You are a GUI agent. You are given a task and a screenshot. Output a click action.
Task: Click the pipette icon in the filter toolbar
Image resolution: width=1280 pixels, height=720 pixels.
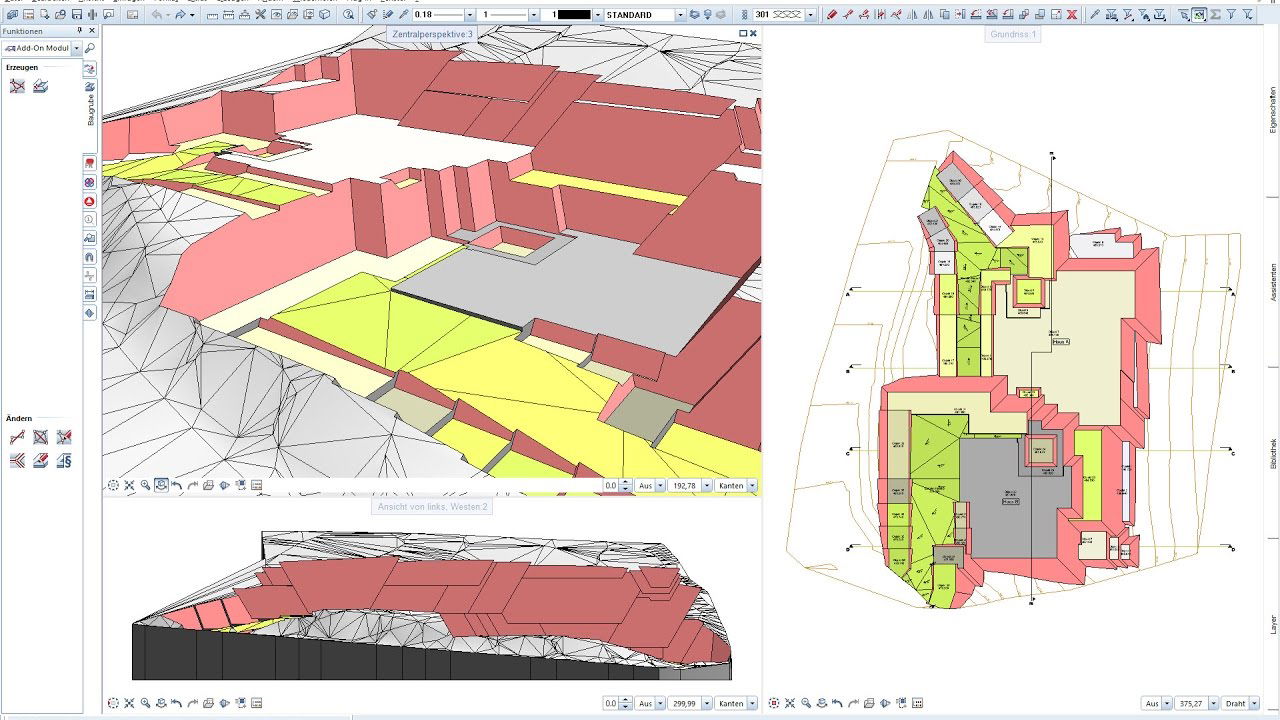1094,15
